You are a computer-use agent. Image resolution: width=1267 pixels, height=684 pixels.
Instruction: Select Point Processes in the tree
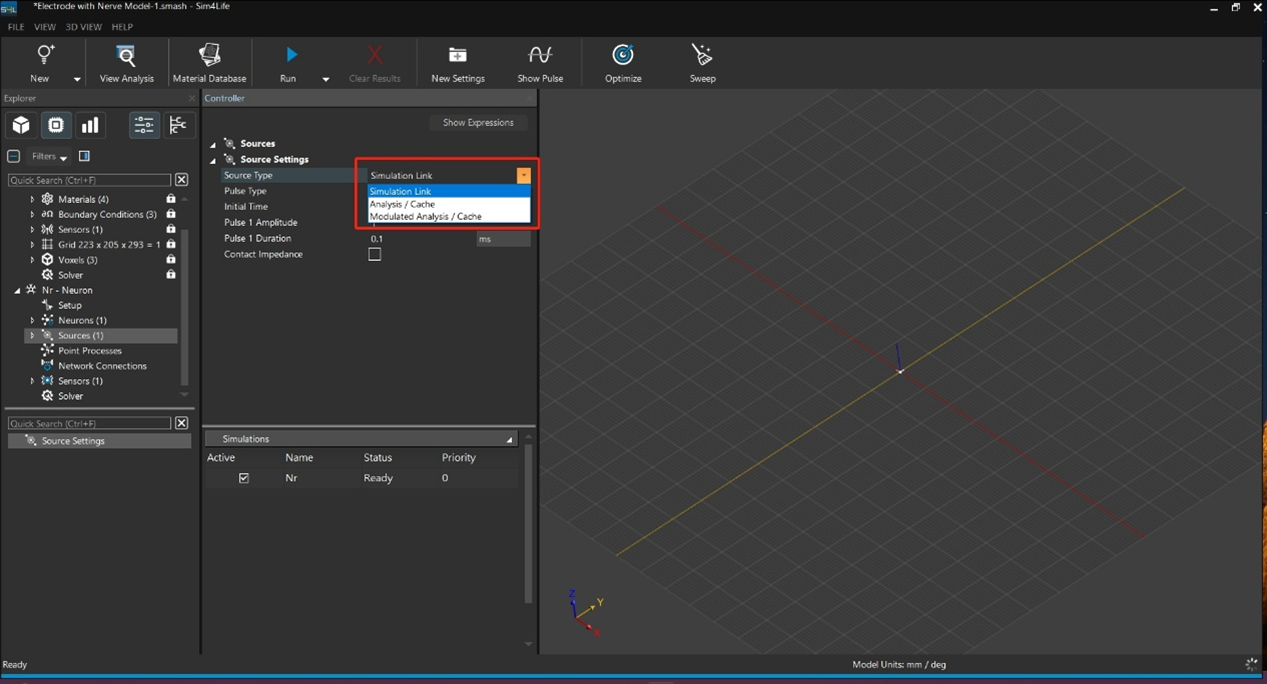(x=89, y=351)
